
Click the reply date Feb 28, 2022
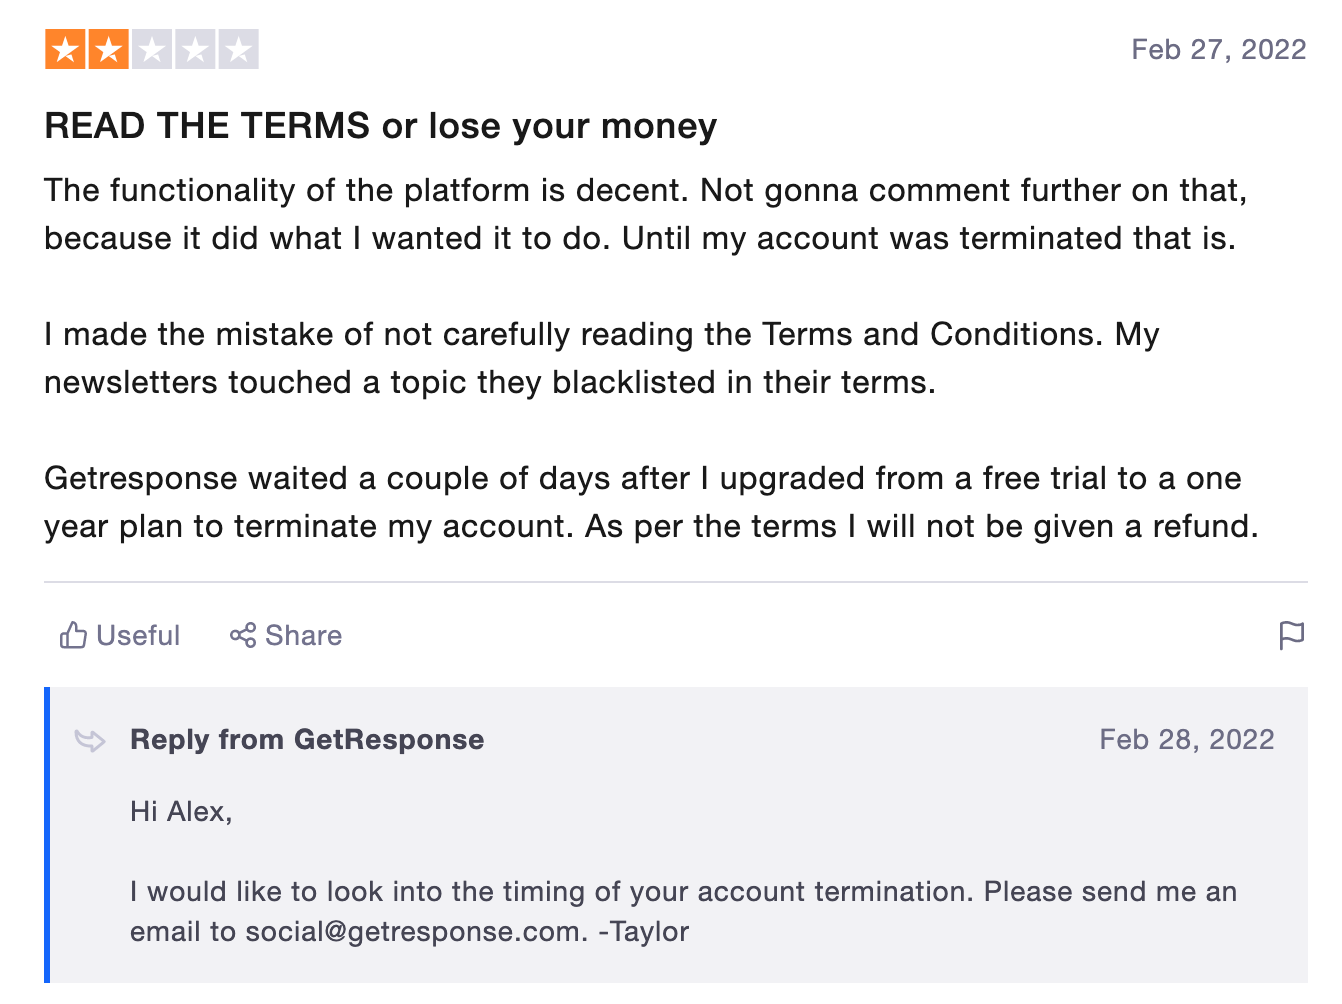point(1187,740)
